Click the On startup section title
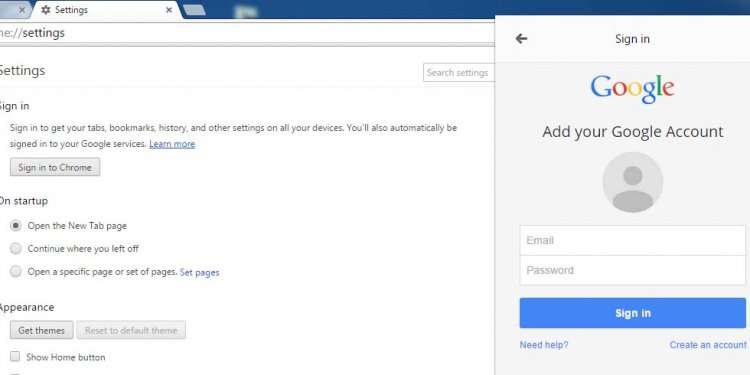The width and height of the screenshot is (750, 375). pos(23,201)
